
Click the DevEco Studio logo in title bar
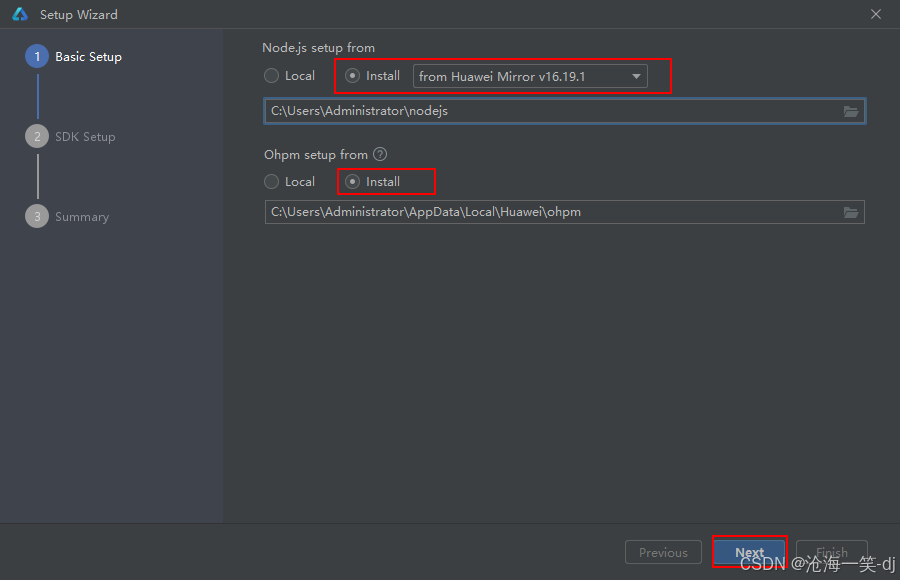20,14
